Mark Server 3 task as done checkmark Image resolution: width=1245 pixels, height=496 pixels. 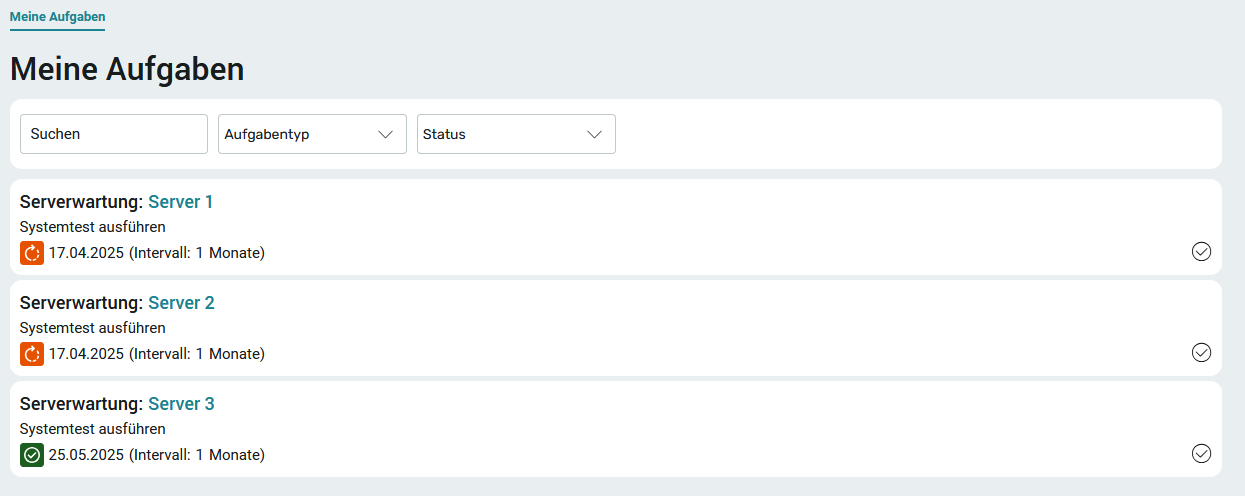coord(1201,454)
